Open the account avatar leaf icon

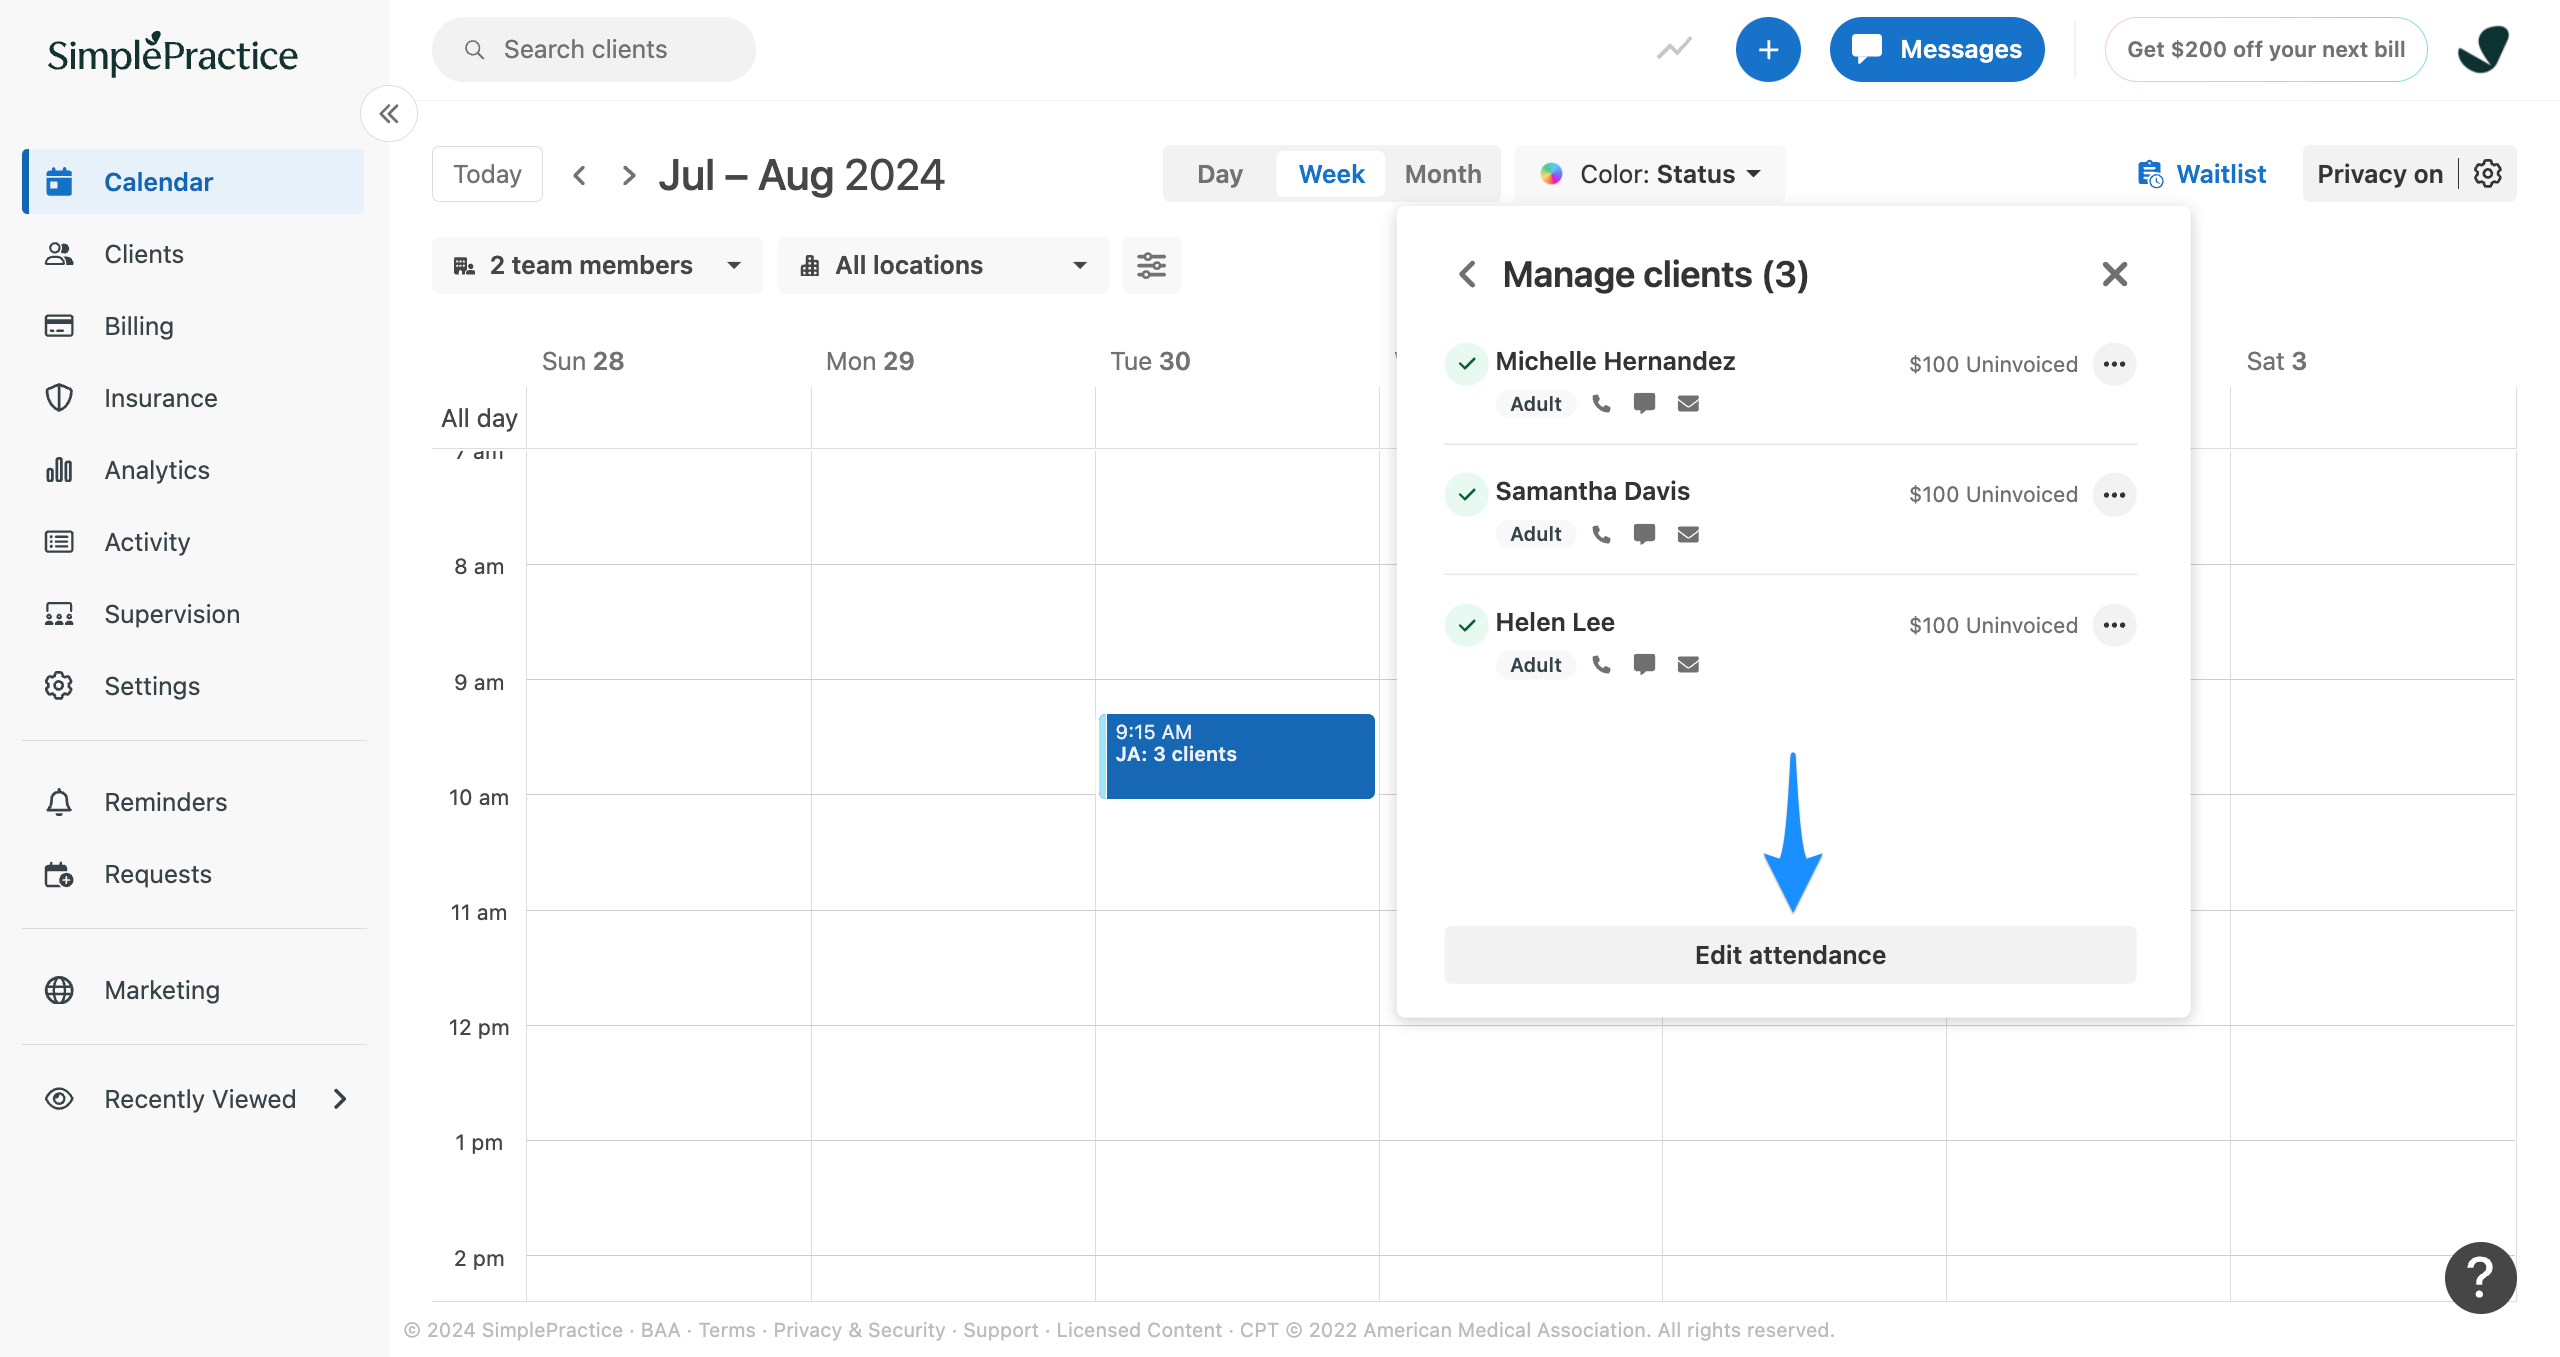[2484, 49]
